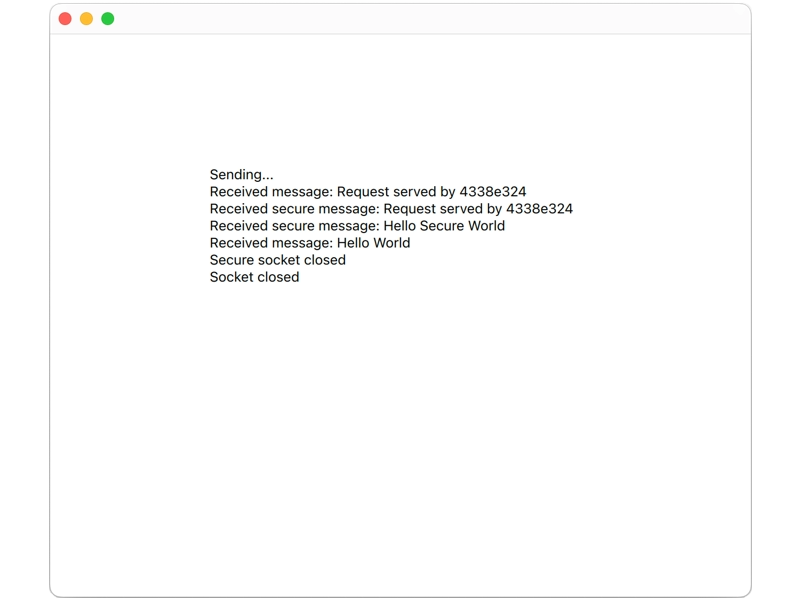Click the red close window control
The image size is (800, 600).
click(64, 17)
